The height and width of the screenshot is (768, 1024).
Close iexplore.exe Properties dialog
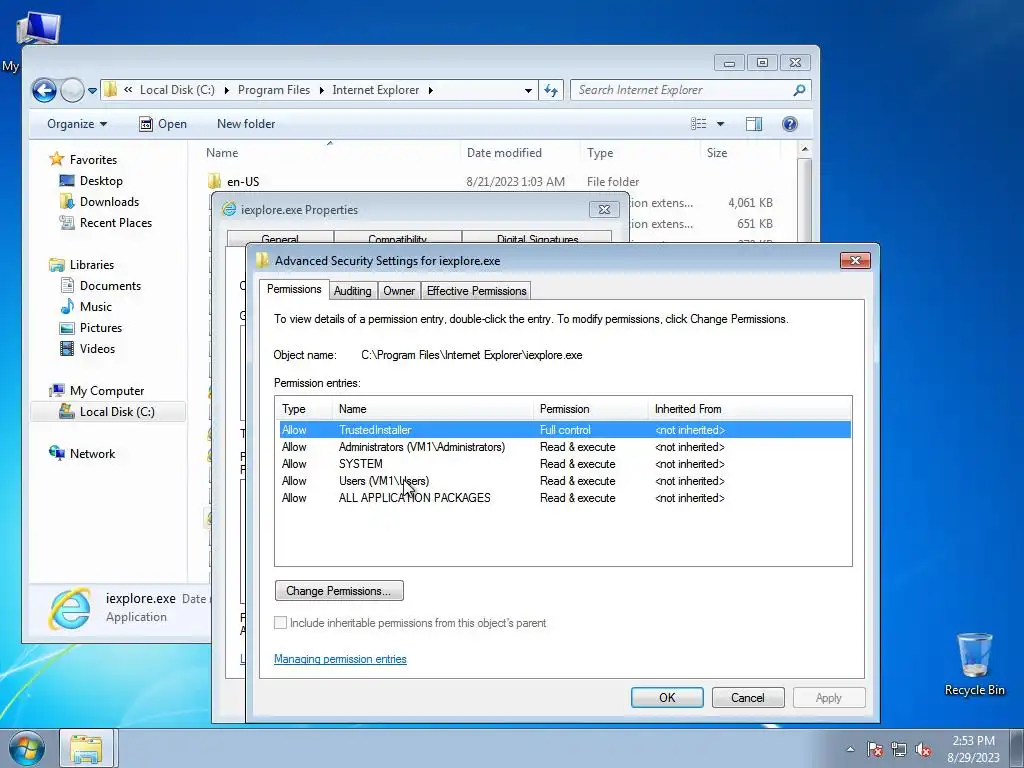coord(604,210)
